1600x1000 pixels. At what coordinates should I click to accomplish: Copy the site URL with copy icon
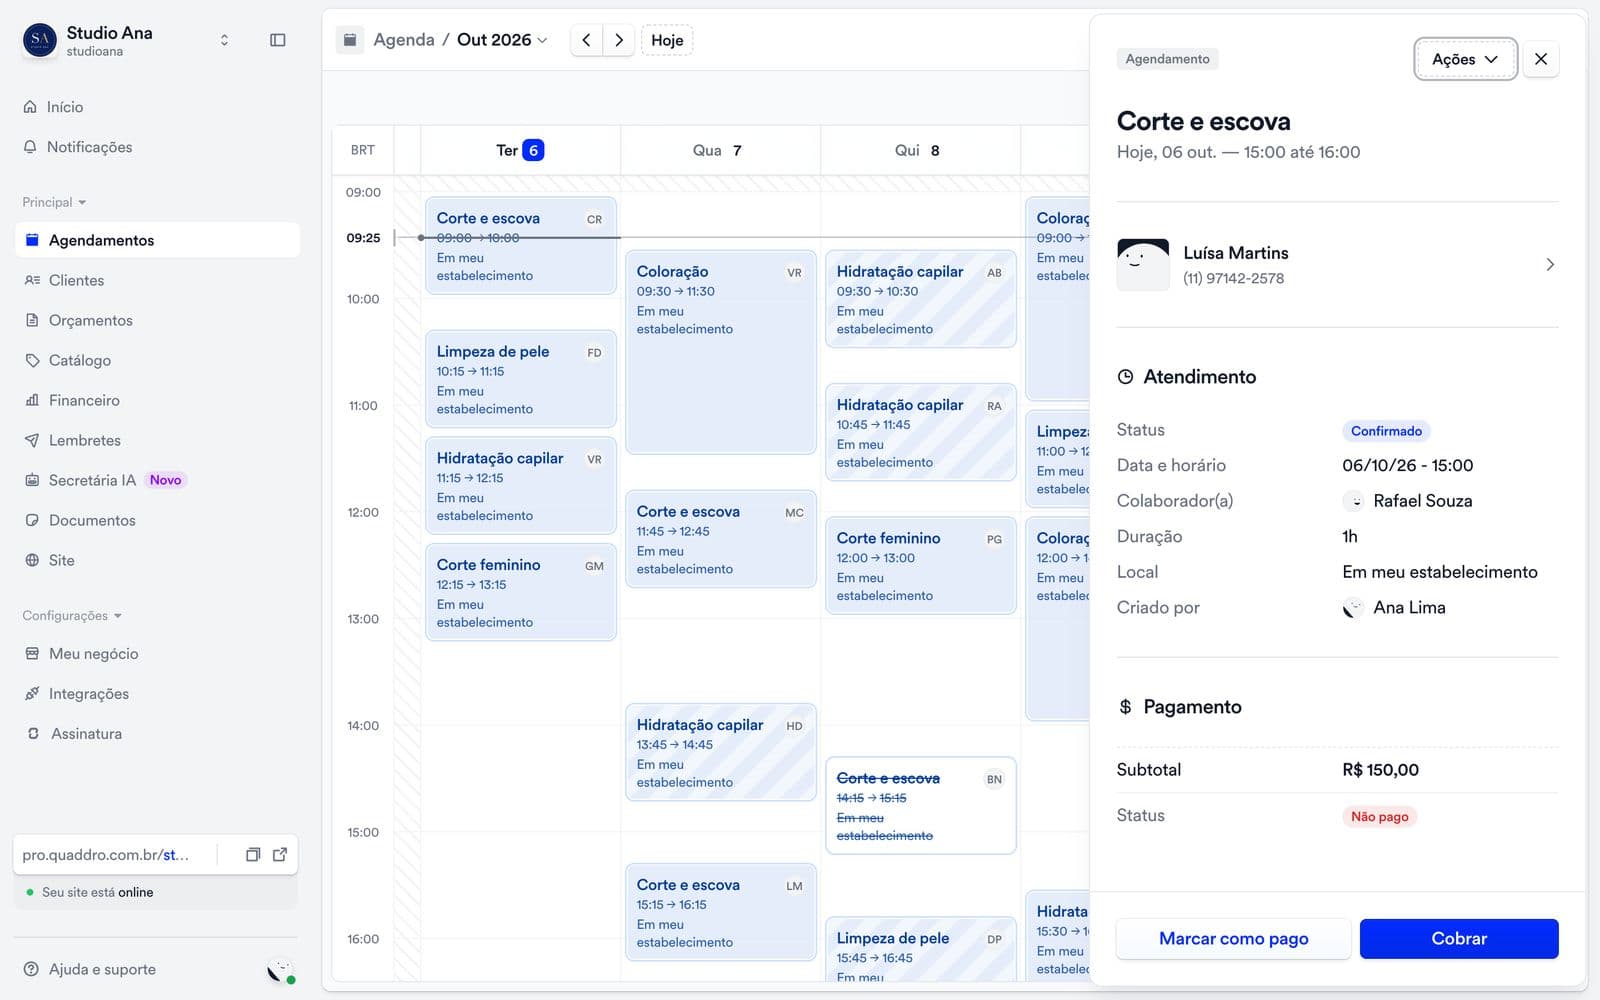(253, 855)
